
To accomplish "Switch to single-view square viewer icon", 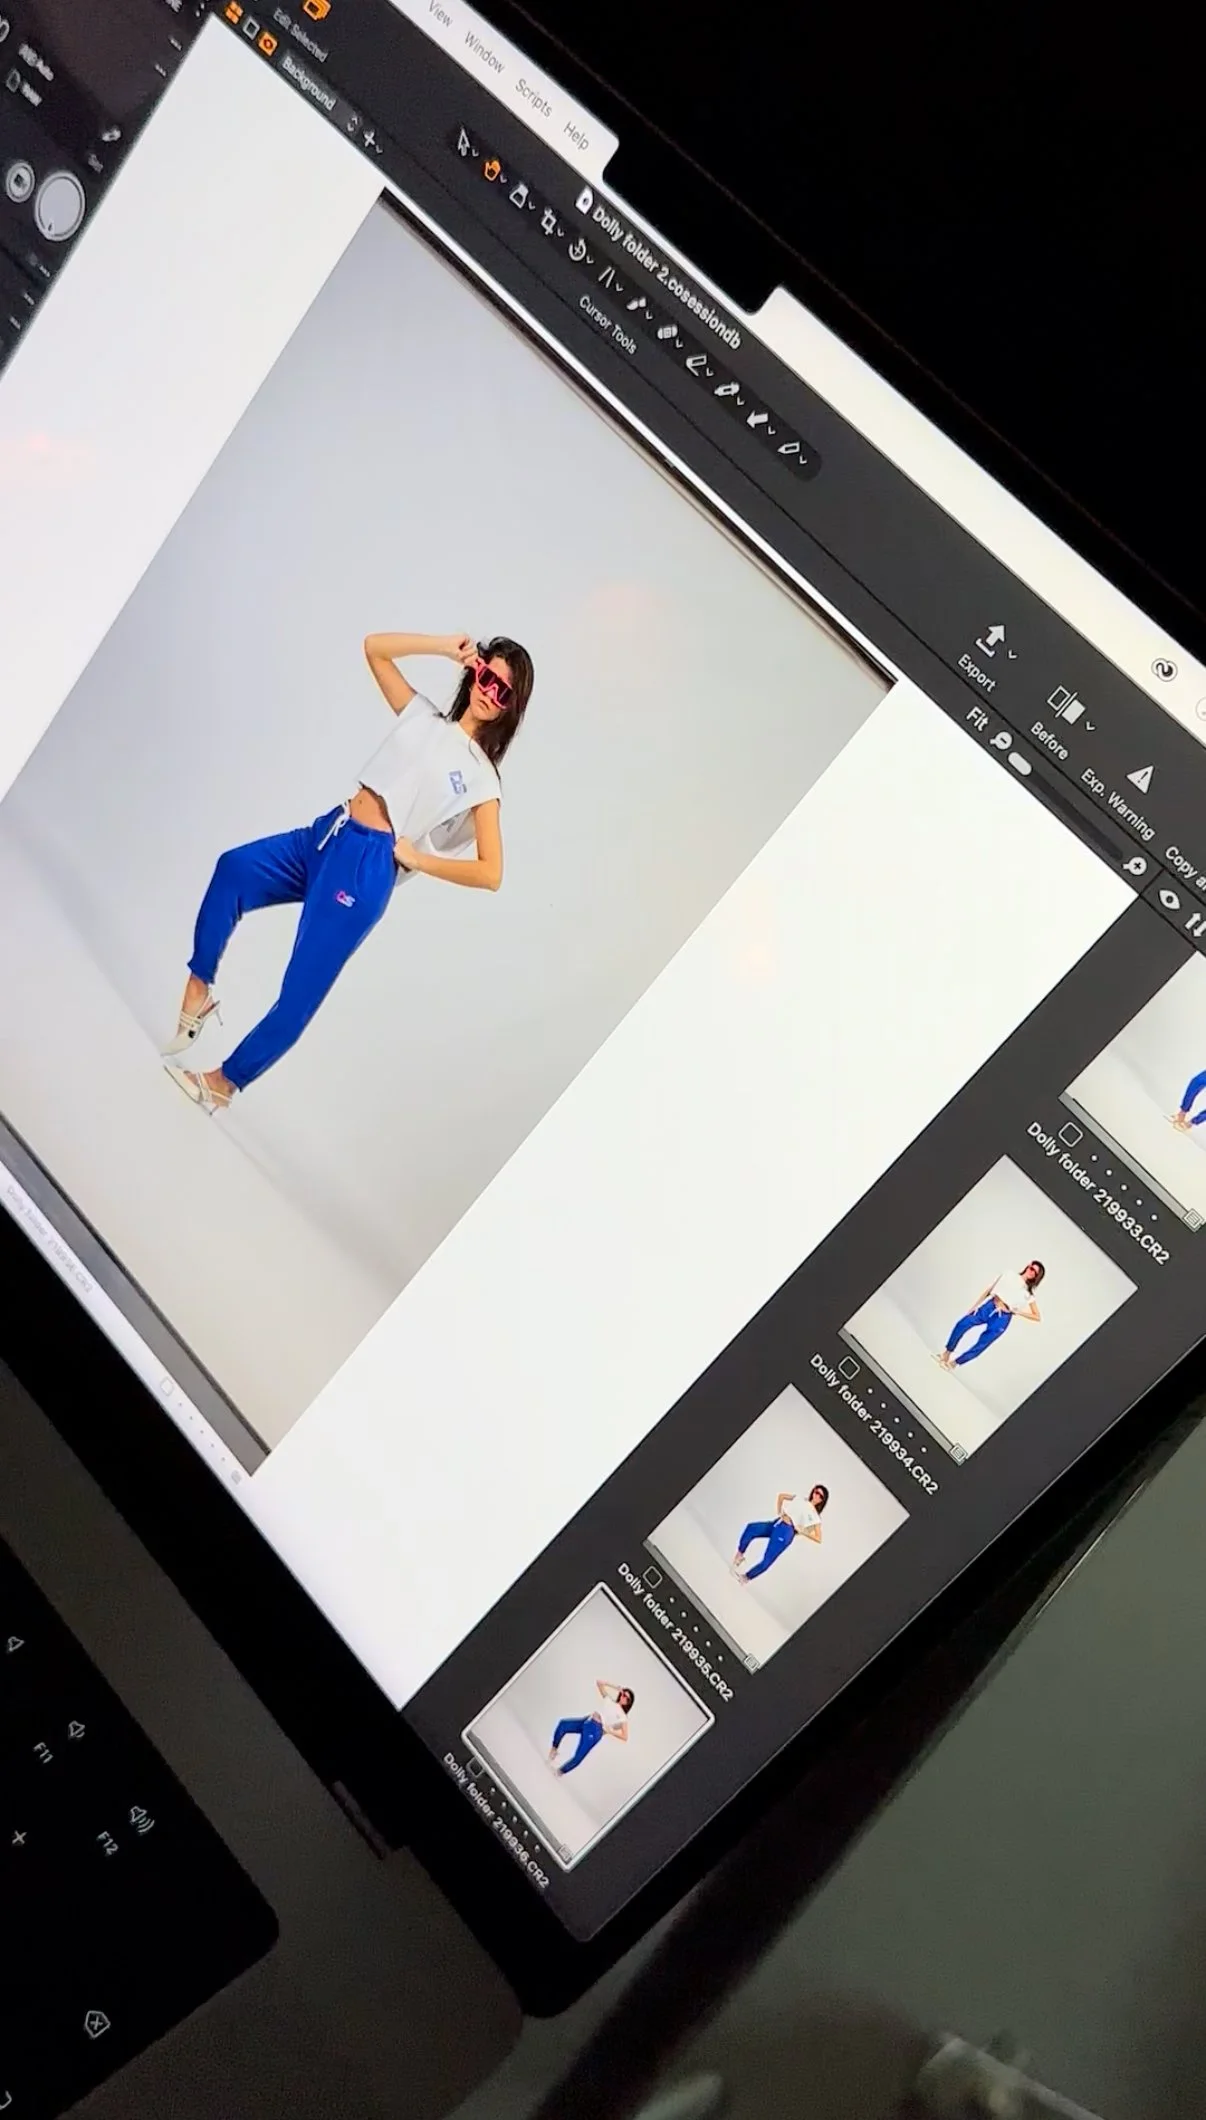I will pos(250,28).
